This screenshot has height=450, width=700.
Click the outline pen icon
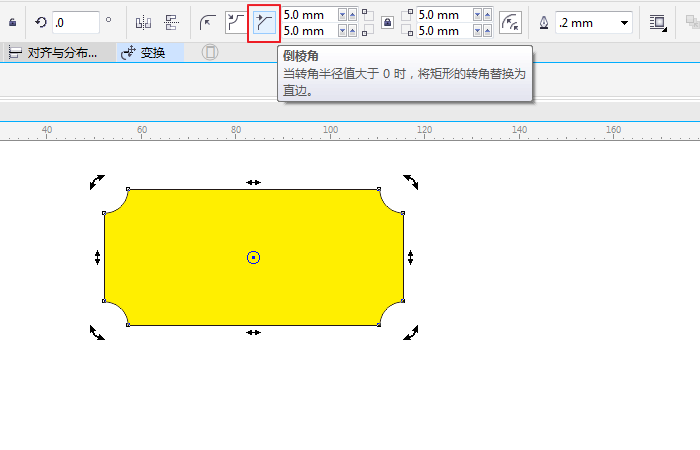543,22
